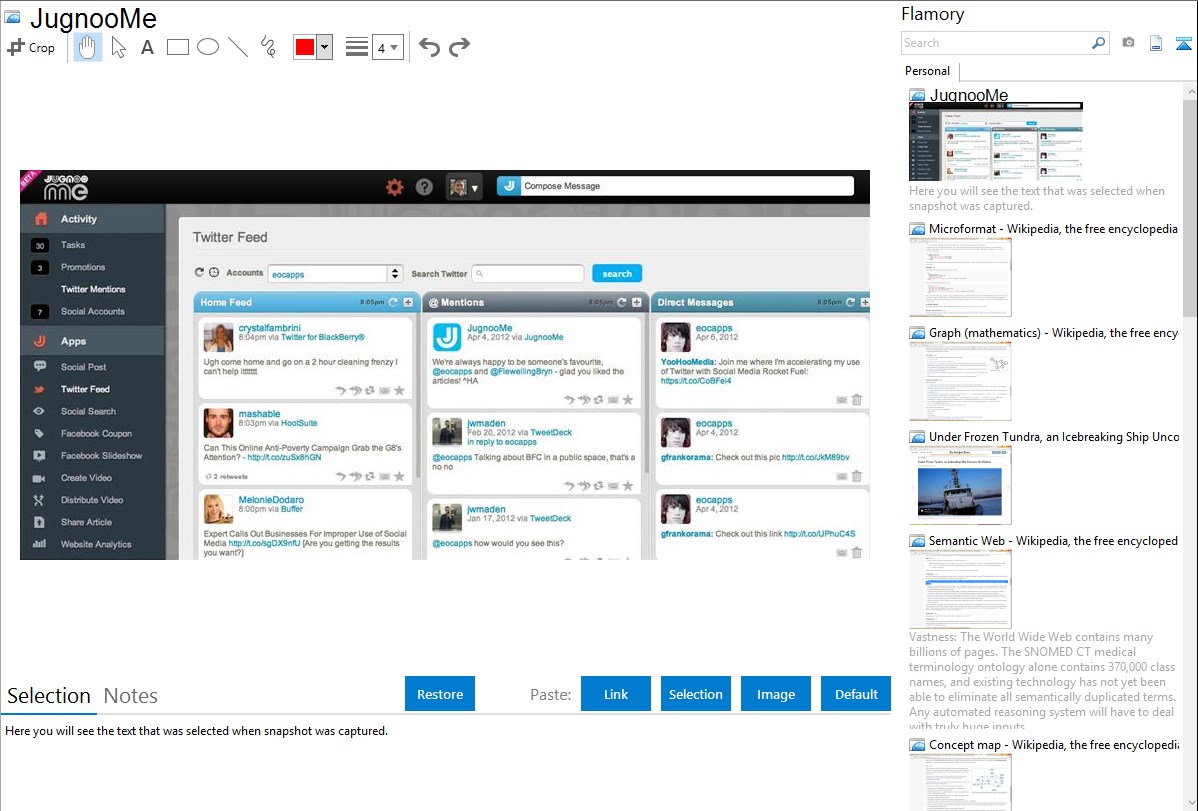The width and height of the screenshot is (1198, 811).
Task: Select the arrow pointer tool
Action: pyautogui.click(x=118, y=47)
